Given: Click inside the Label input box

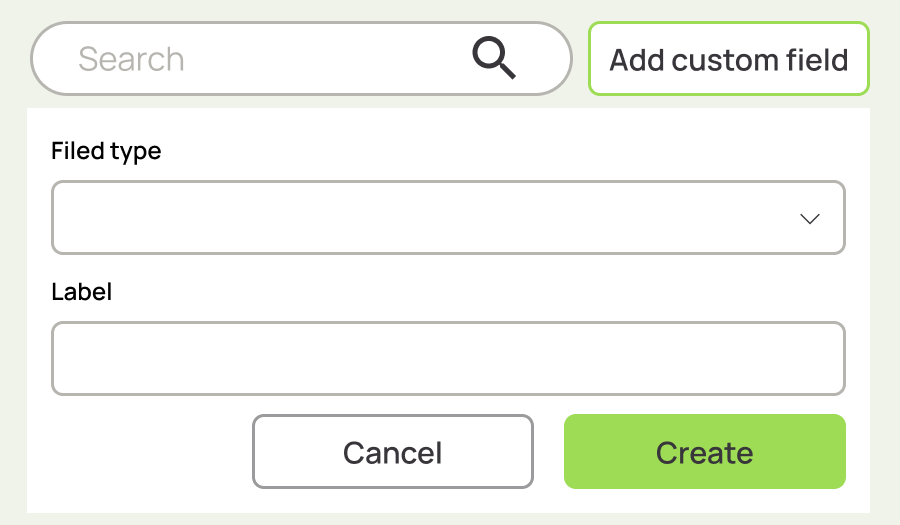Looking at the screenshot, I should tap(448, 358).
